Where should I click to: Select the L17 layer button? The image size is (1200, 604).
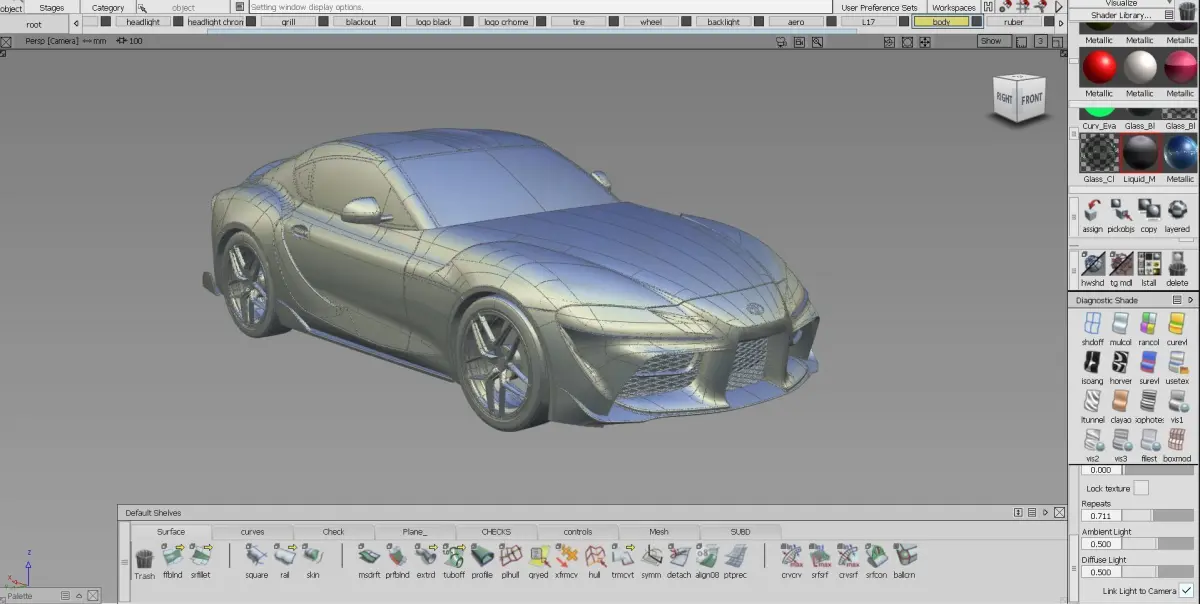868,22
